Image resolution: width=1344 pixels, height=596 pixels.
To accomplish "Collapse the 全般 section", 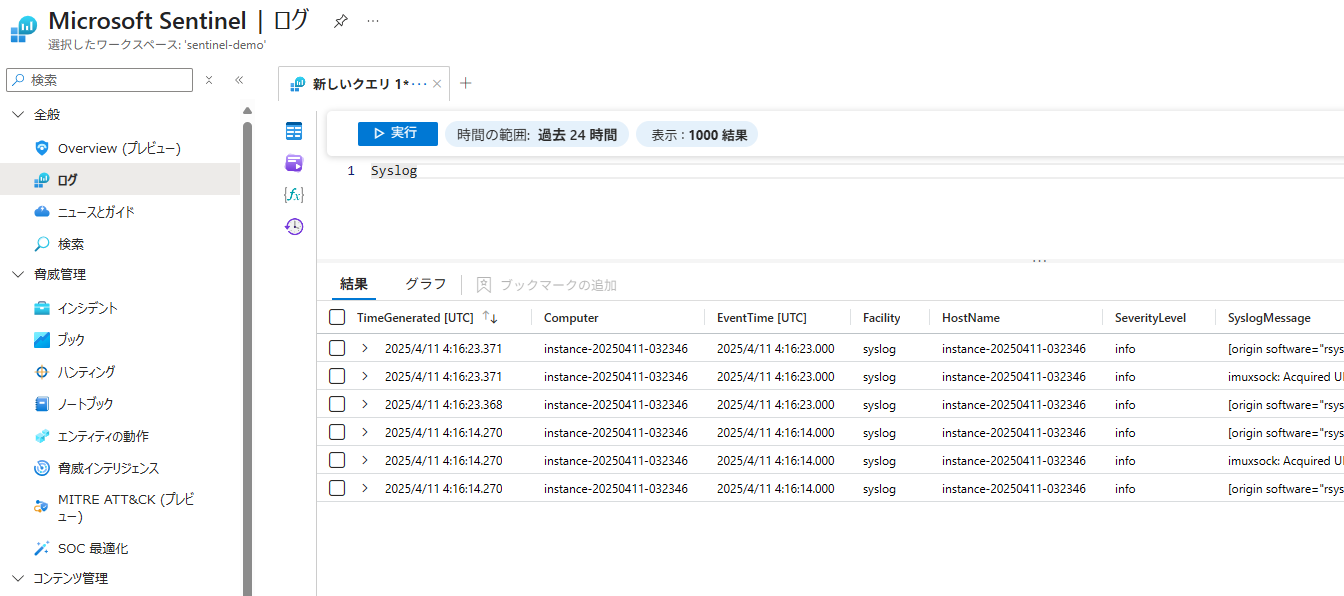I will click(x=17, y=115).
